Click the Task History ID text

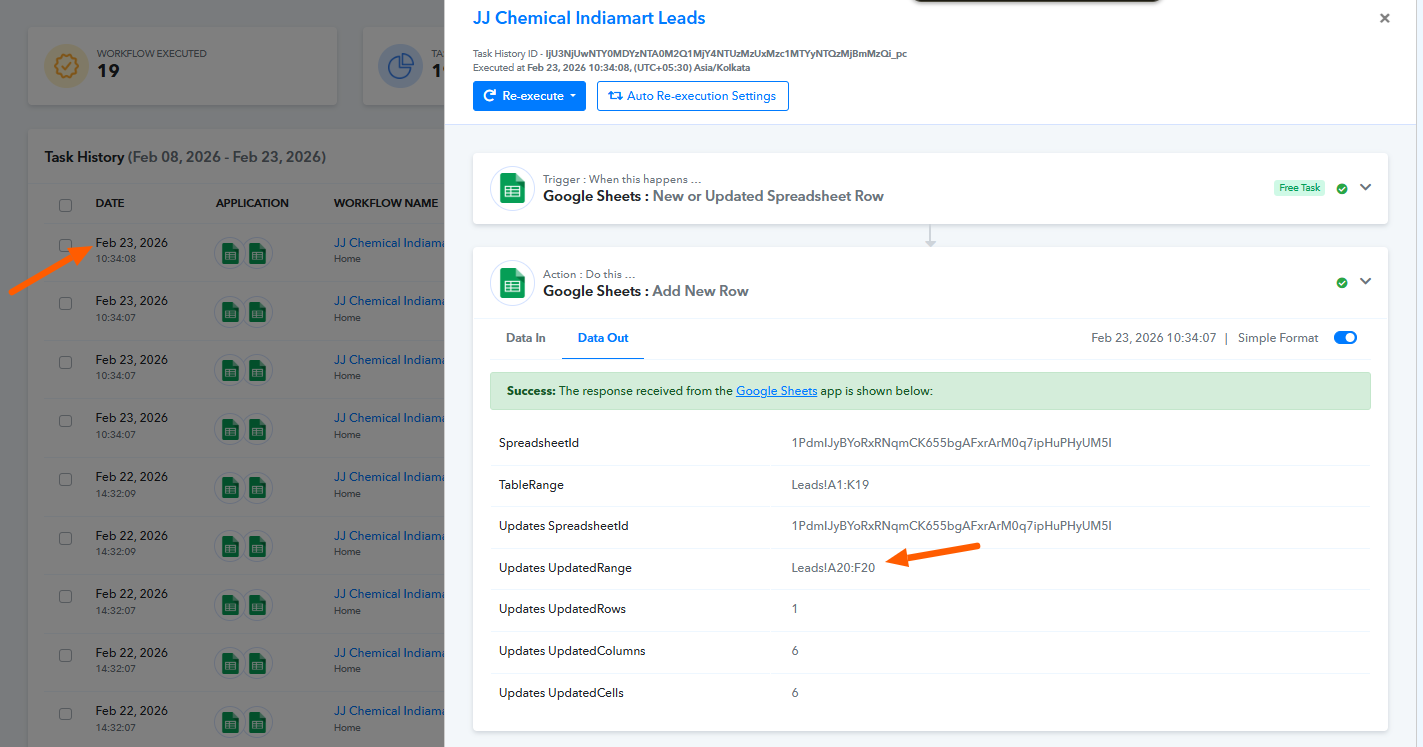click(x=690, y=53)
